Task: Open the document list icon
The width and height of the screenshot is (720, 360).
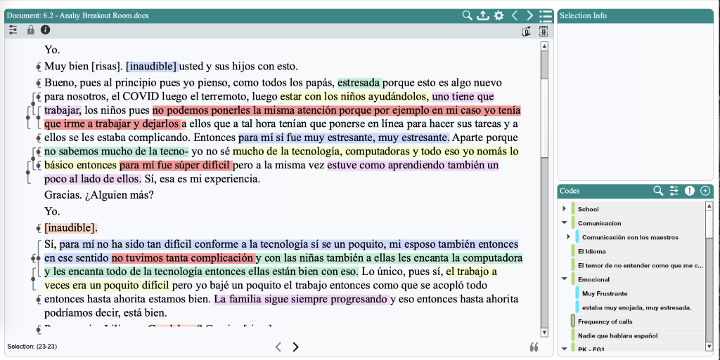Action: (x=546, y=16)
